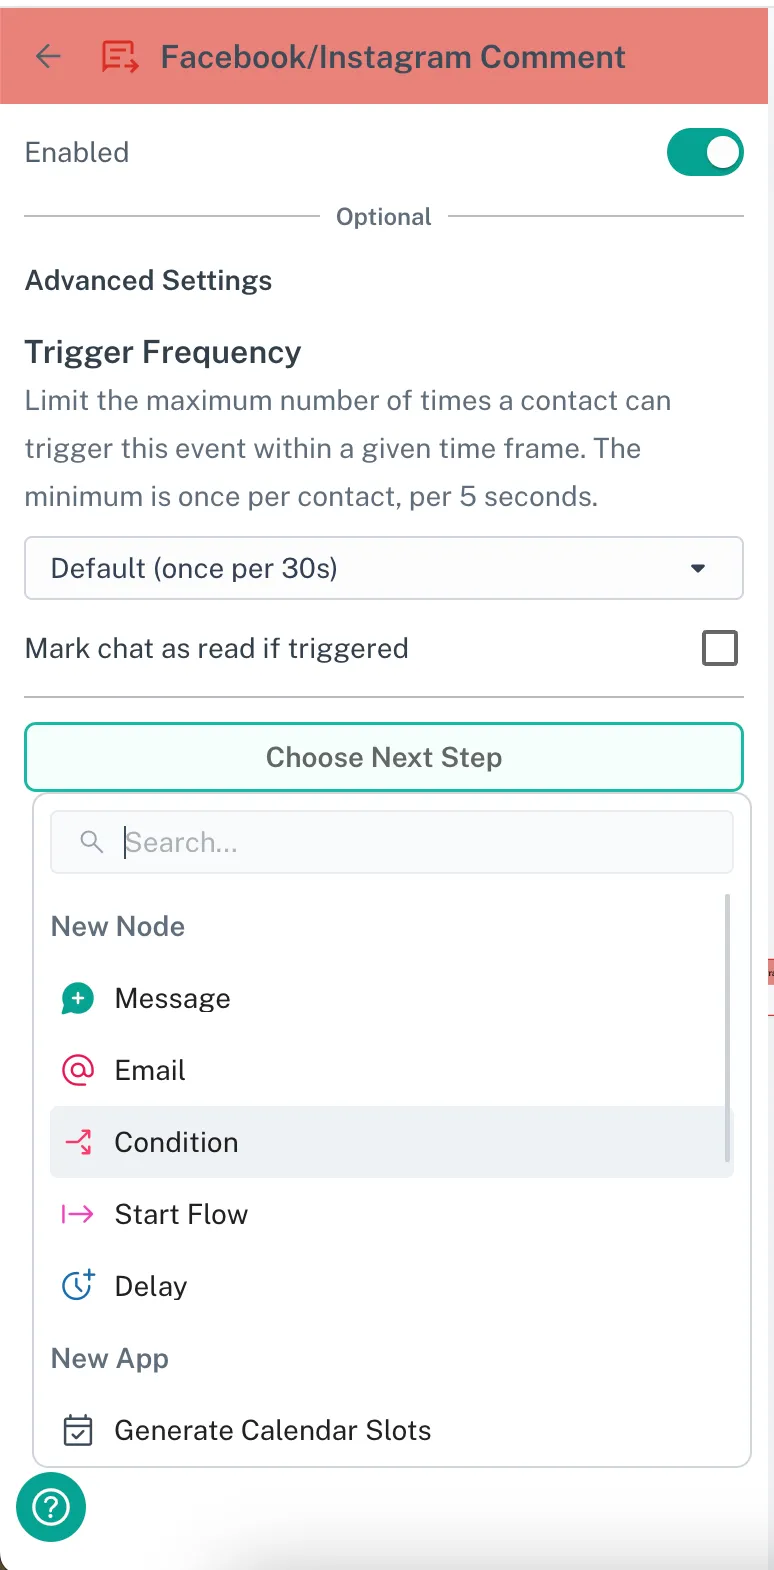
Task: Select the Start Flow menu entry
Action: tap(181, 1214)
